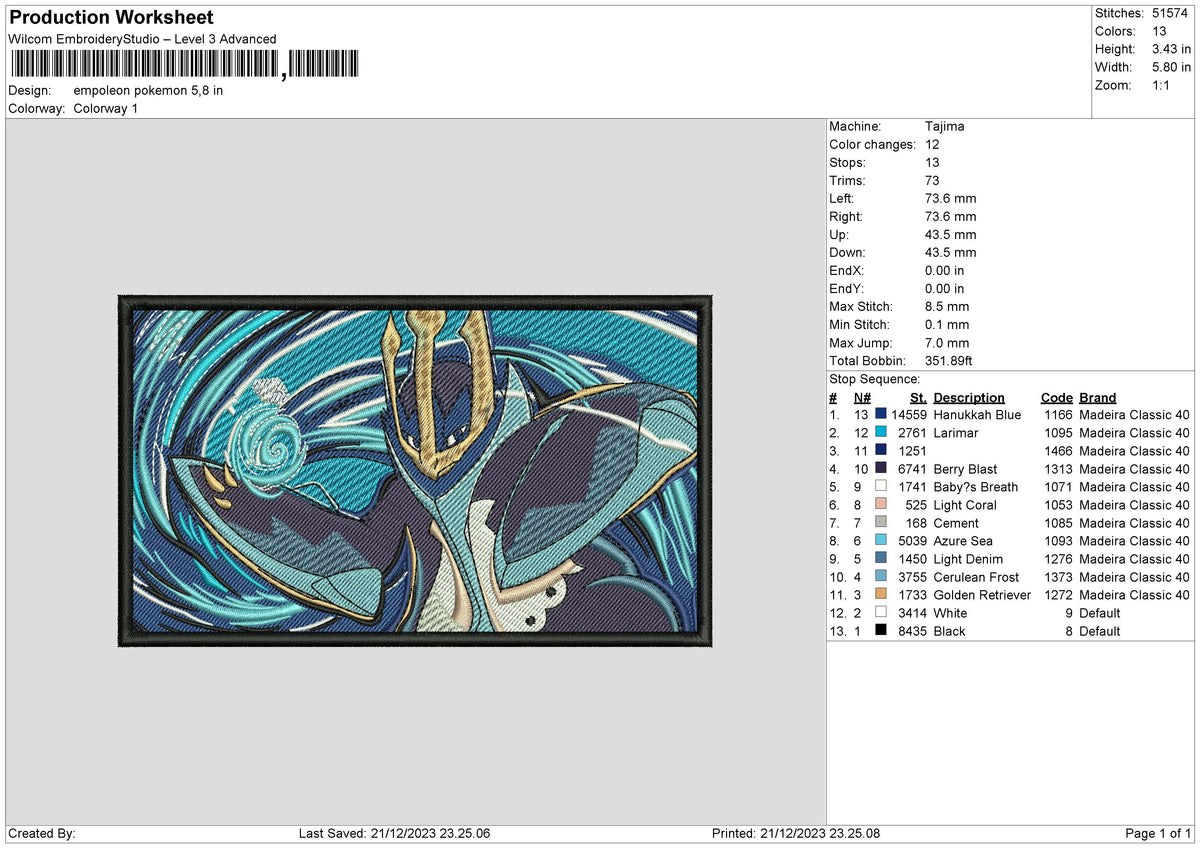1200x848 pixels.
Task: Click the Wilcom EmbroideryStudio subtitle
Action: [x=142, y=39]
